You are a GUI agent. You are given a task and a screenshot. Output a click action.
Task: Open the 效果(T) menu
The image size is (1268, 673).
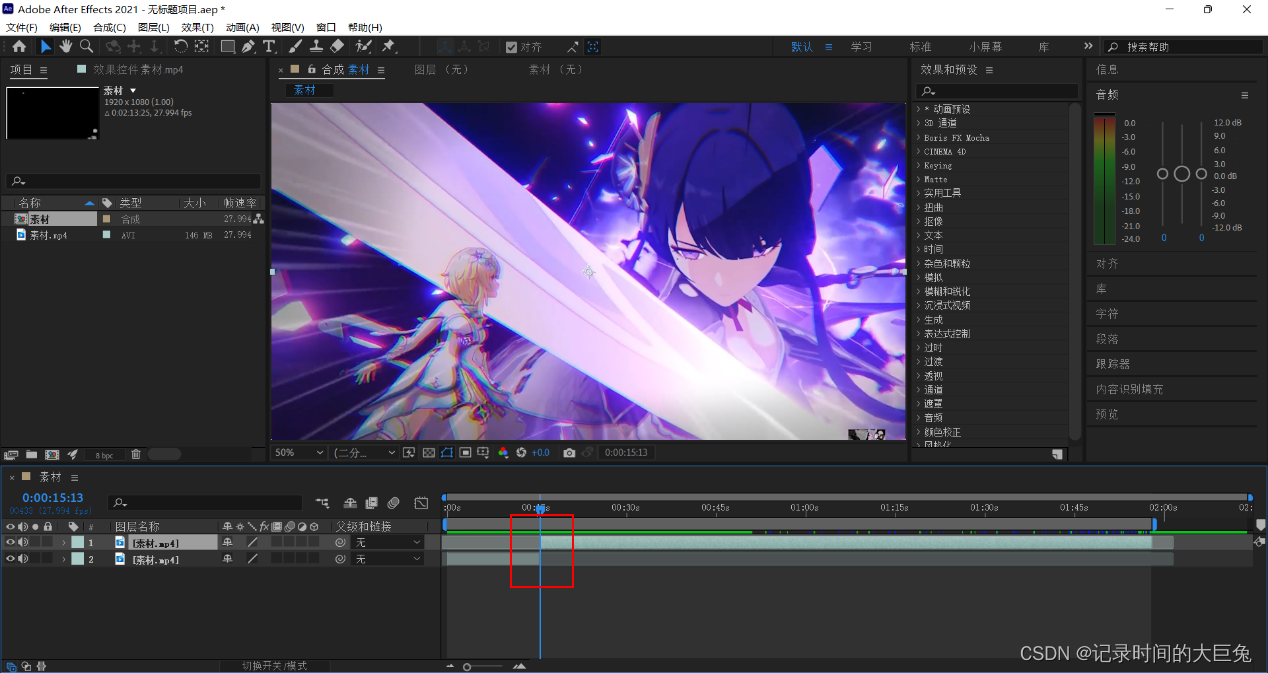click(197, 28)
